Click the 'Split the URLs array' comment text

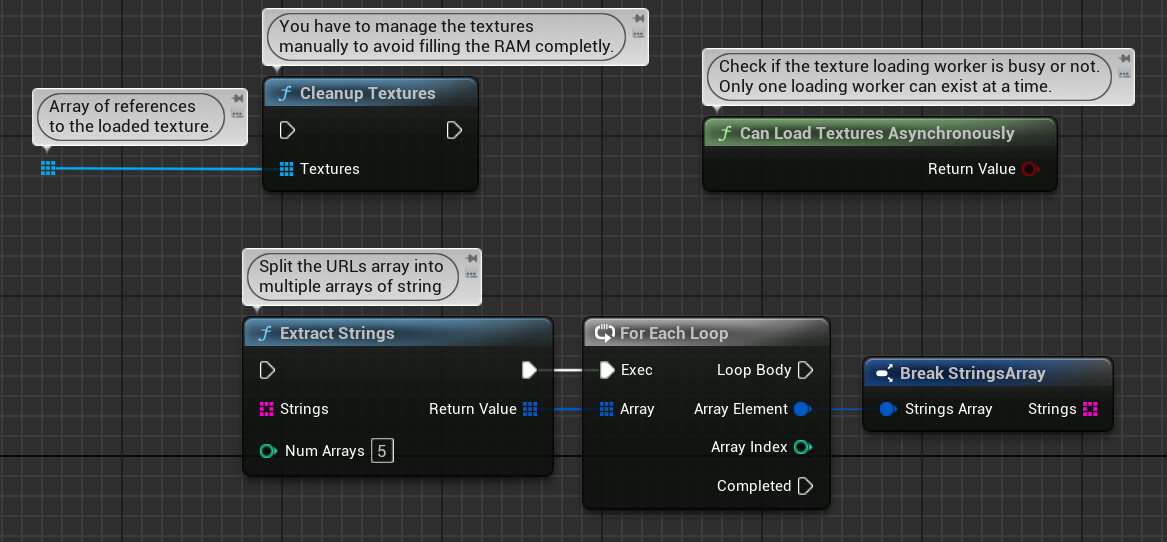point(351,276)
